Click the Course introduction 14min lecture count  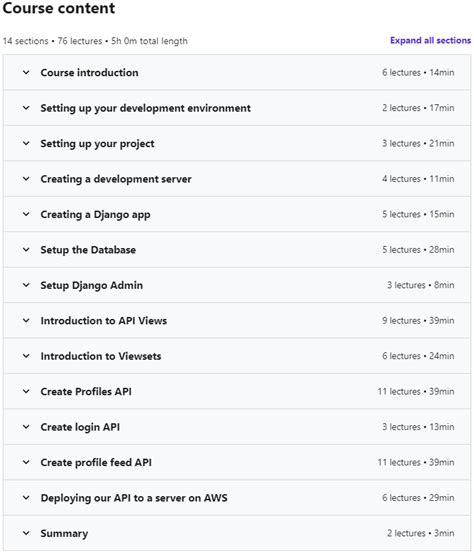(418, 73)
